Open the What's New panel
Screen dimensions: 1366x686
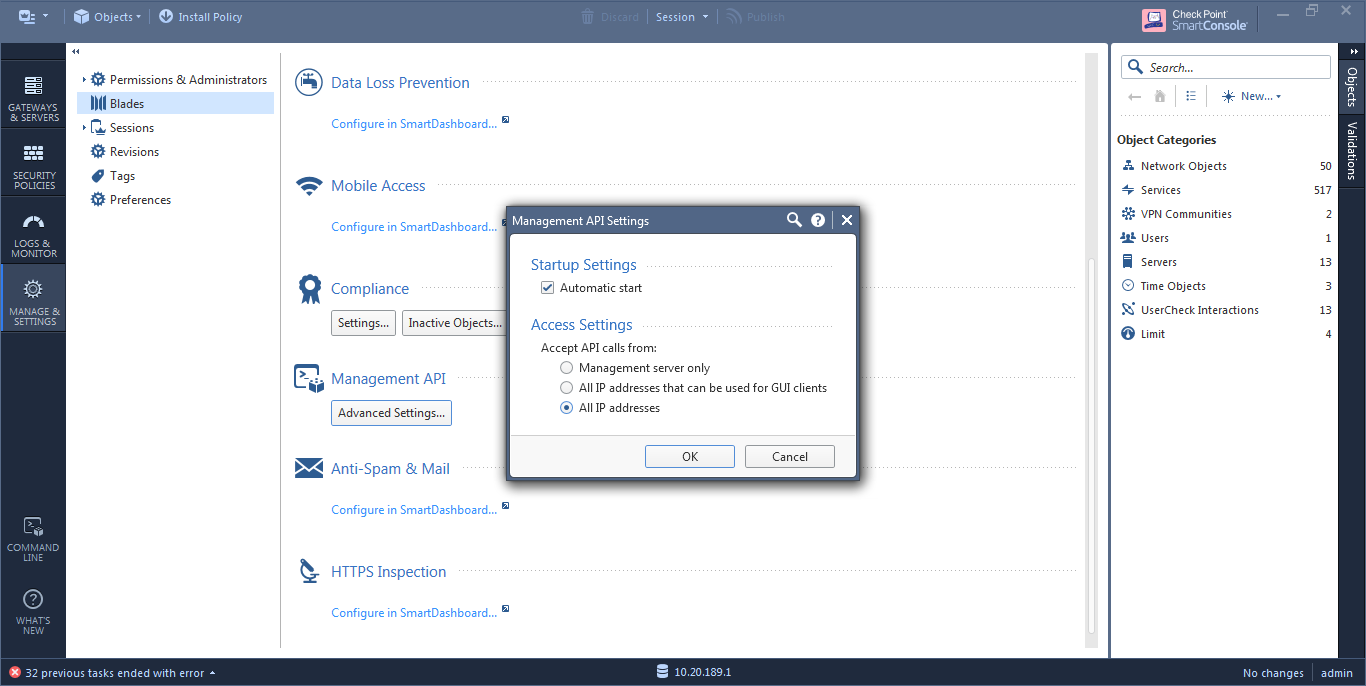pos(33,611)
